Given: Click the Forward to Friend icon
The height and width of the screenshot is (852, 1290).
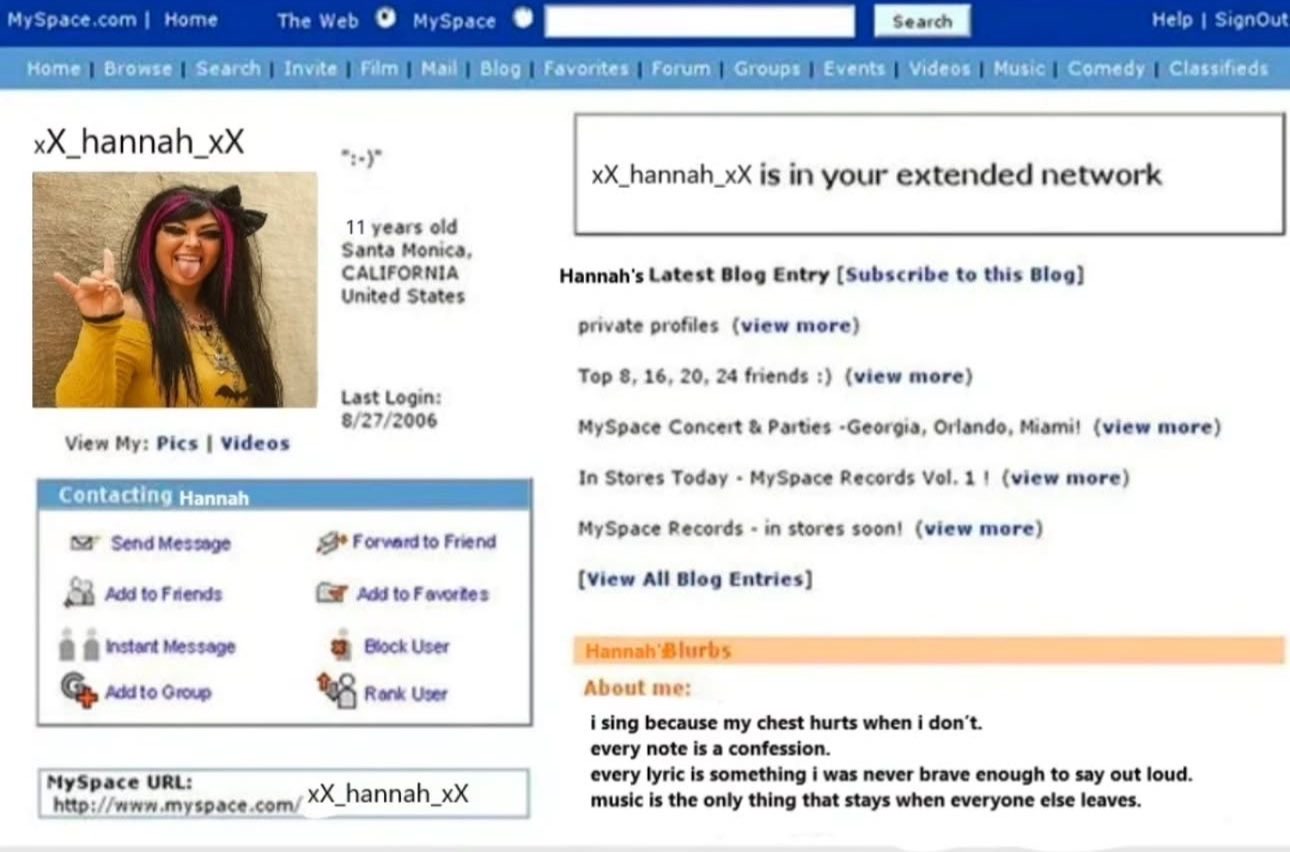Looking at the screenshot, I should point(330,542).
